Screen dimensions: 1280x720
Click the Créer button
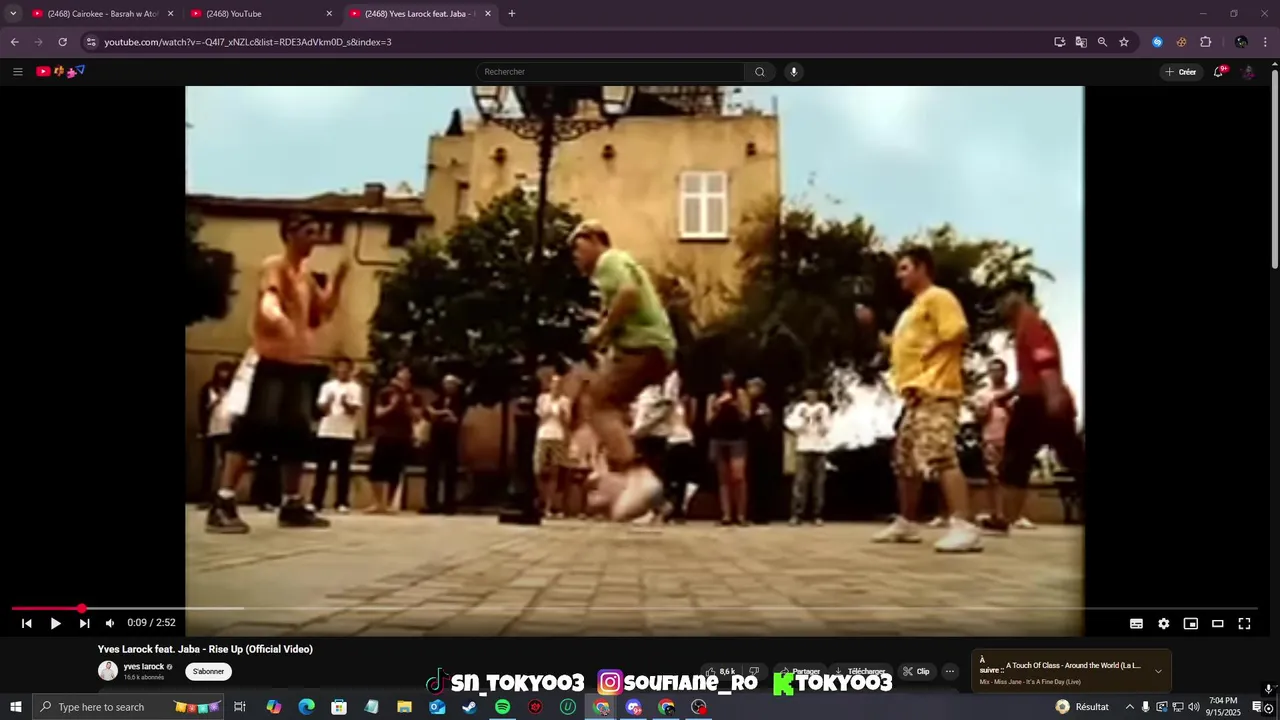pyautogui.click(x=1181, y=72)
